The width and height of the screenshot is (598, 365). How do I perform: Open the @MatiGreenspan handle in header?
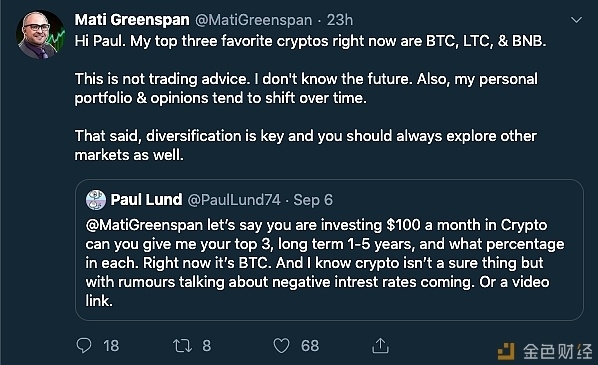coord(254,20)
